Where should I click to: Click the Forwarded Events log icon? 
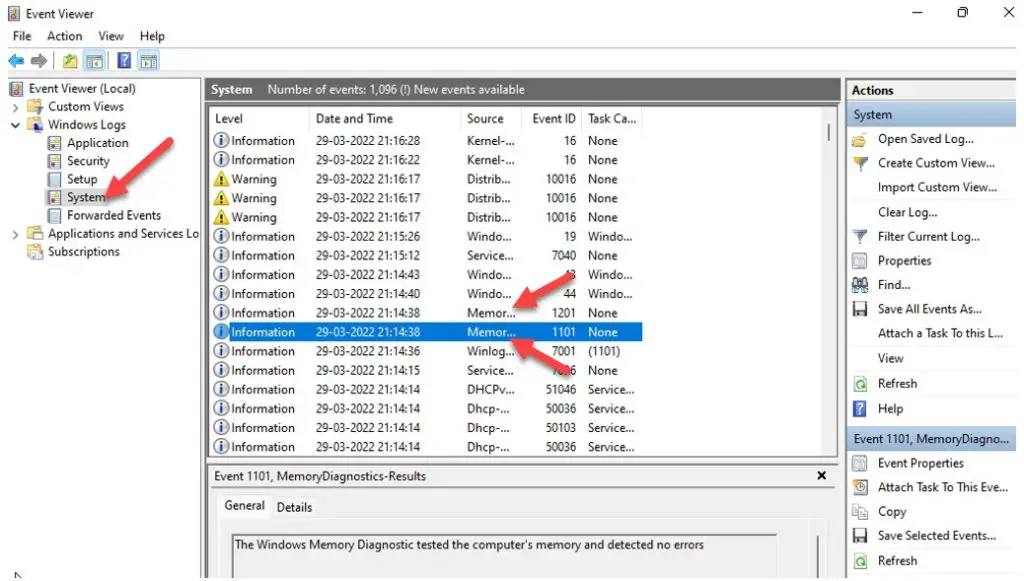point(55,215)
